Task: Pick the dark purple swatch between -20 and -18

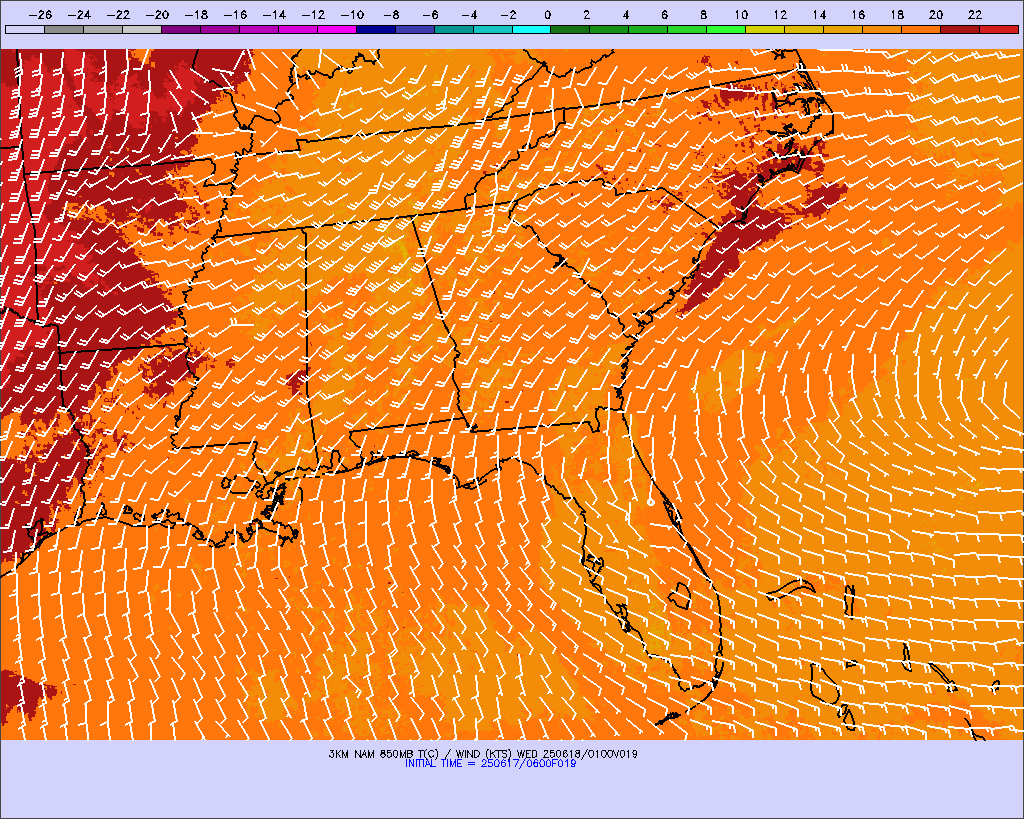Action: [181, 29]
